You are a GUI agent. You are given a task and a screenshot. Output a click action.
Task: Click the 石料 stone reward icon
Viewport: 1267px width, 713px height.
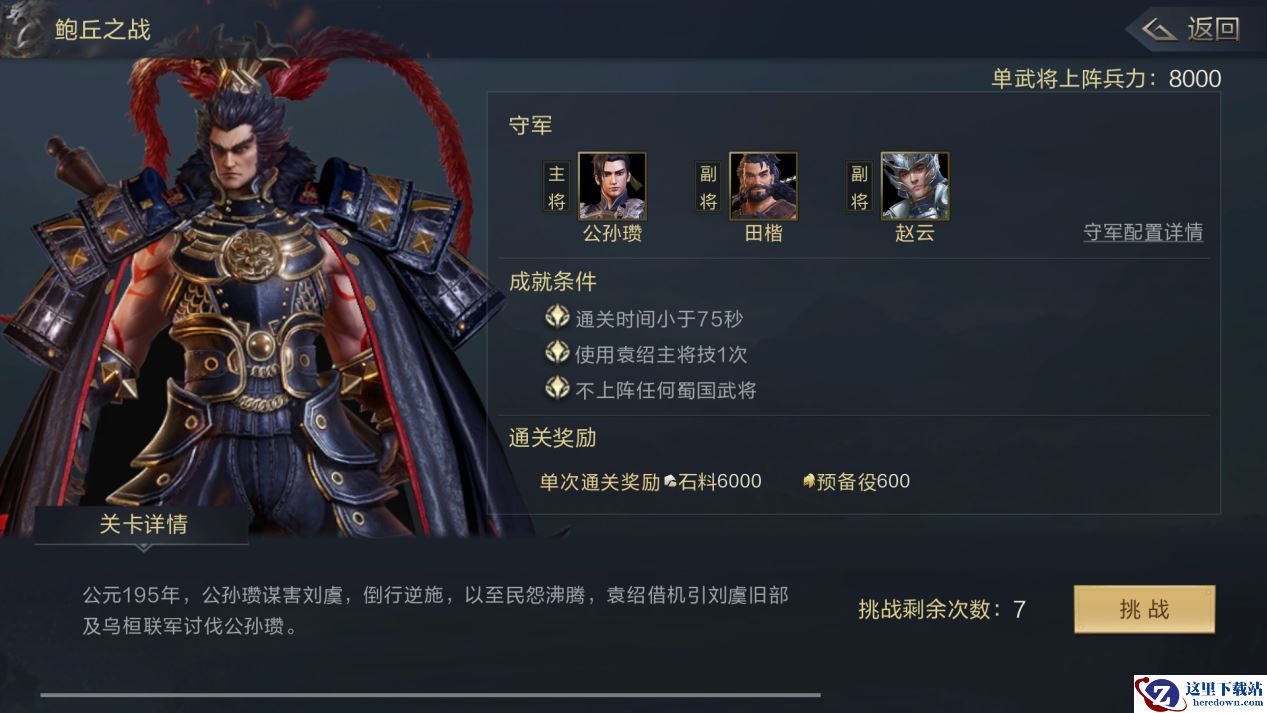pyautogui.click(x=671, y=482)
